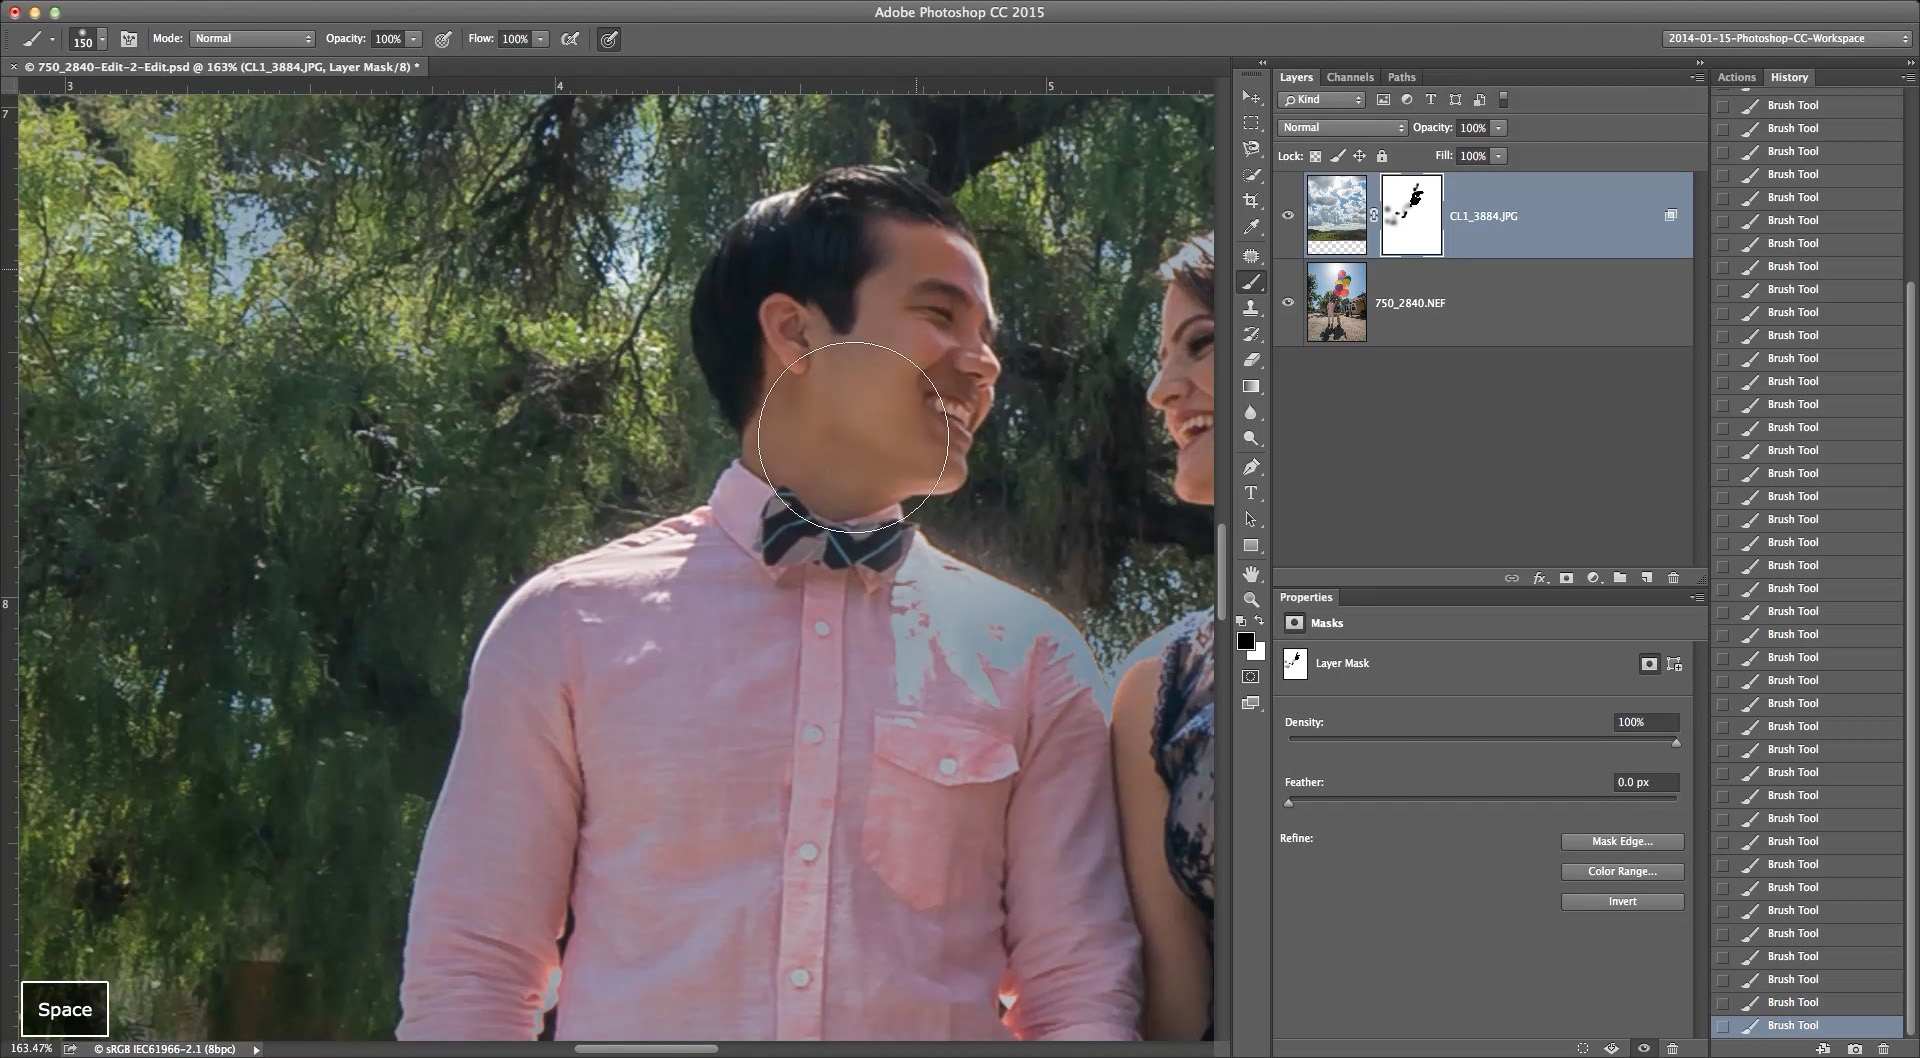Click the Delete layer trash icon
The height and width of the screenshot is (1058, 1920).
[1674, 578]
